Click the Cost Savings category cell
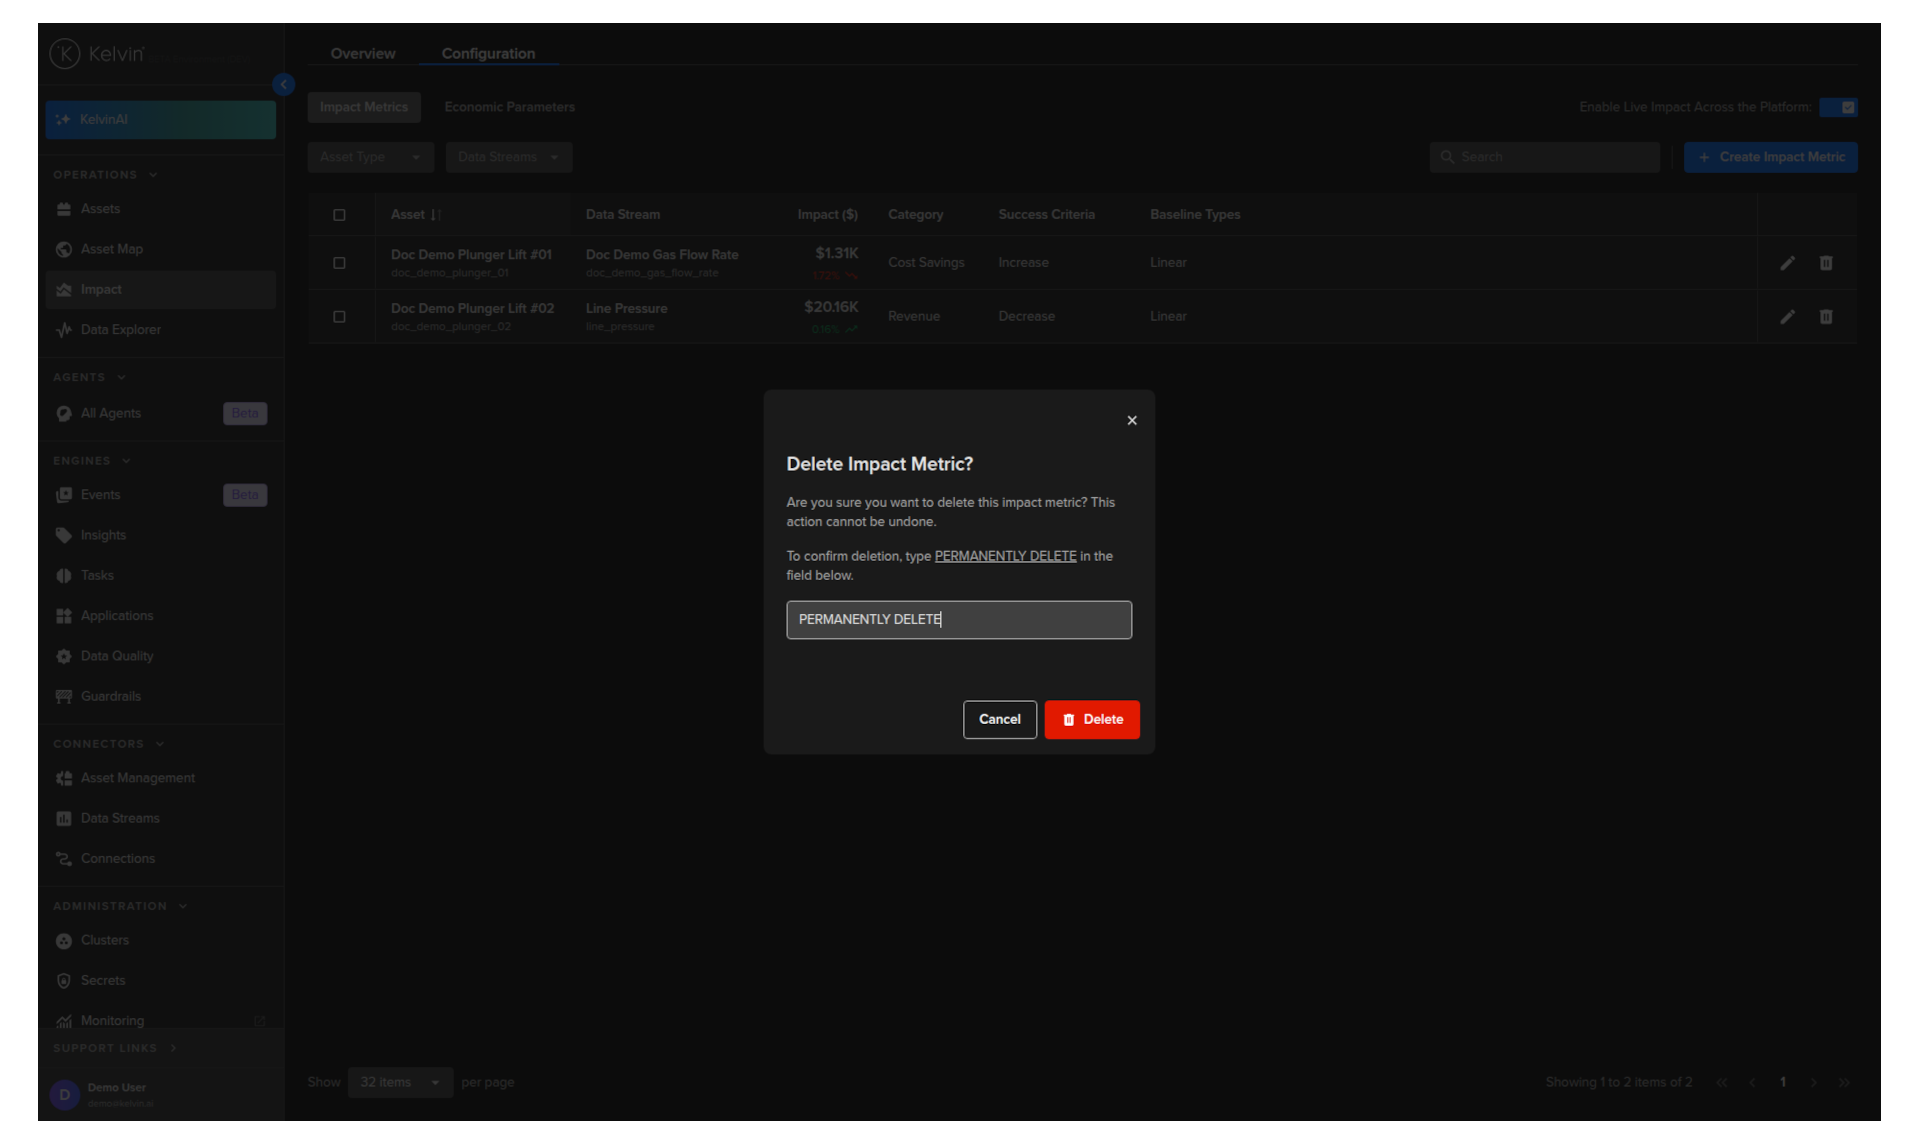 coord(926,263)
